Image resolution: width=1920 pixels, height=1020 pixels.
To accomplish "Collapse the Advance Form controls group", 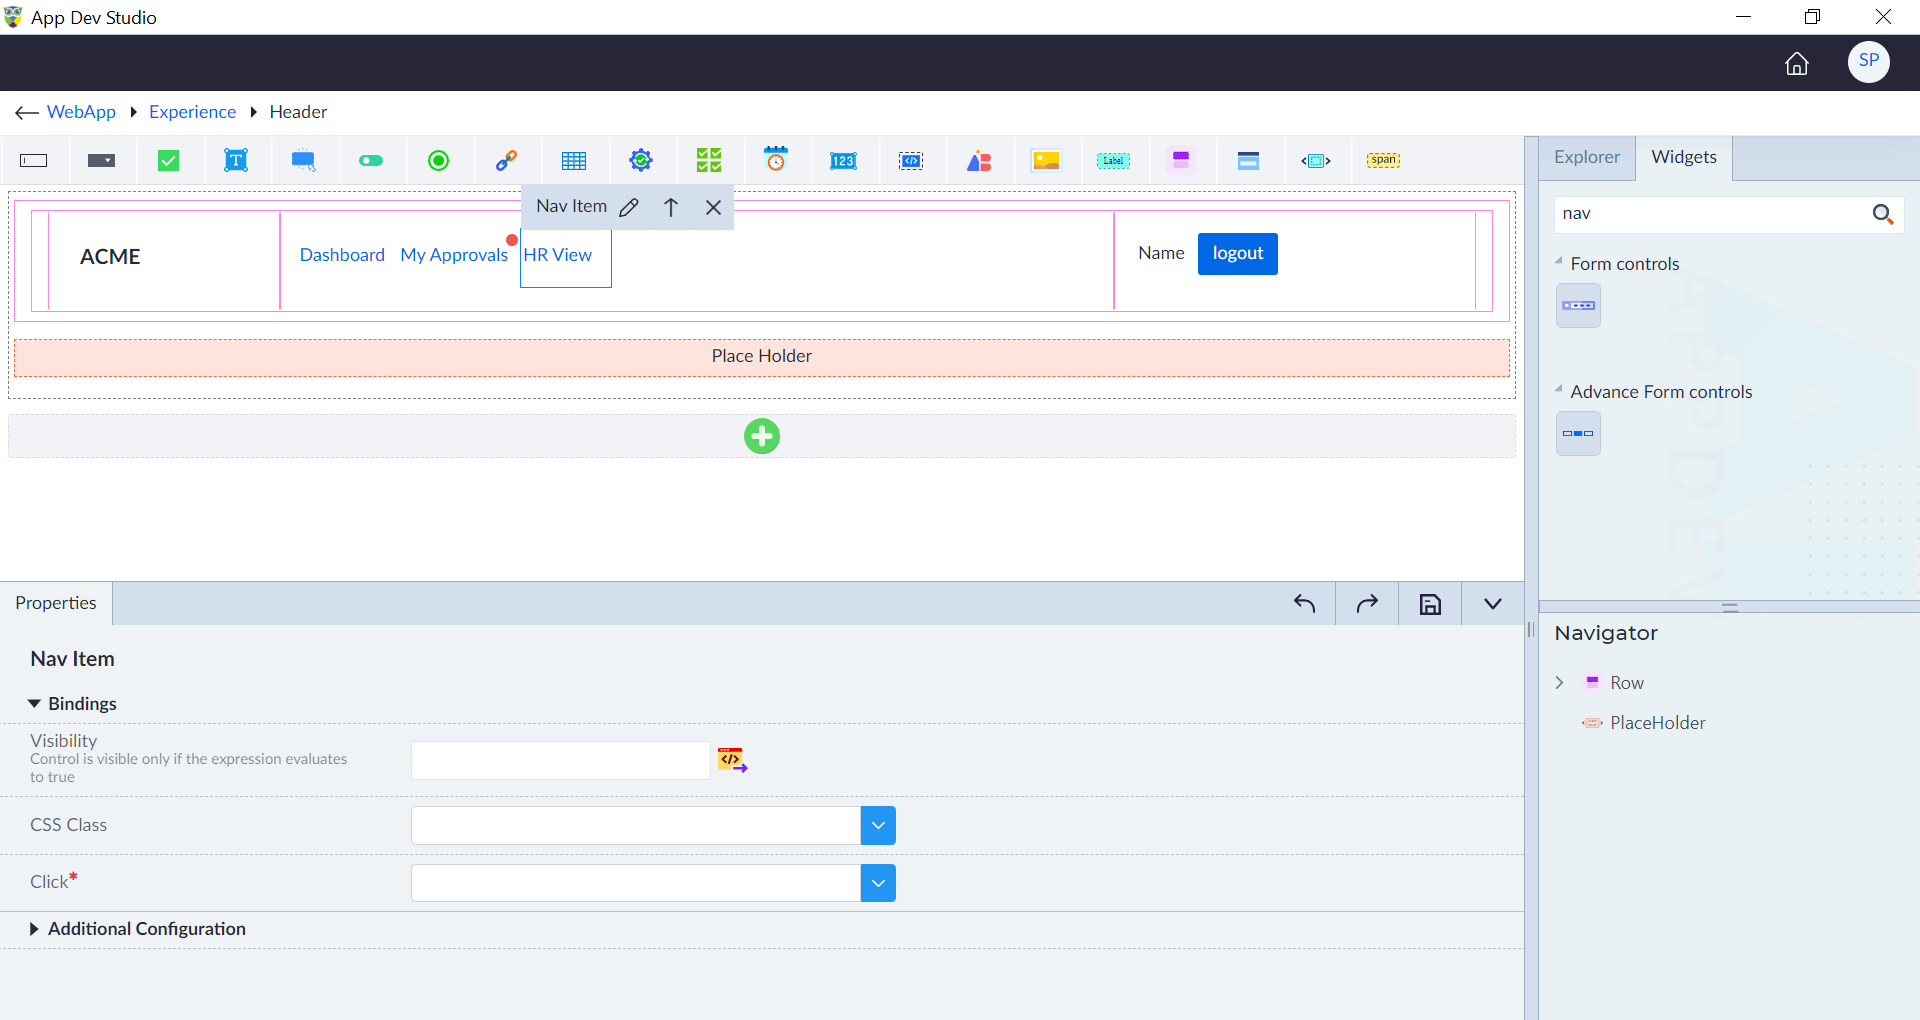I will tap(1559, 389).
